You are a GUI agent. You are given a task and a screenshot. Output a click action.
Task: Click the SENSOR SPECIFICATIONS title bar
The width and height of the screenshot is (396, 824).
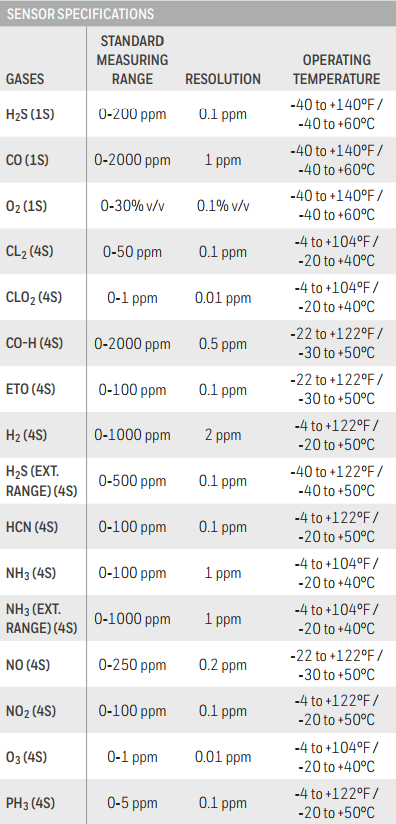tap(198, 13)
